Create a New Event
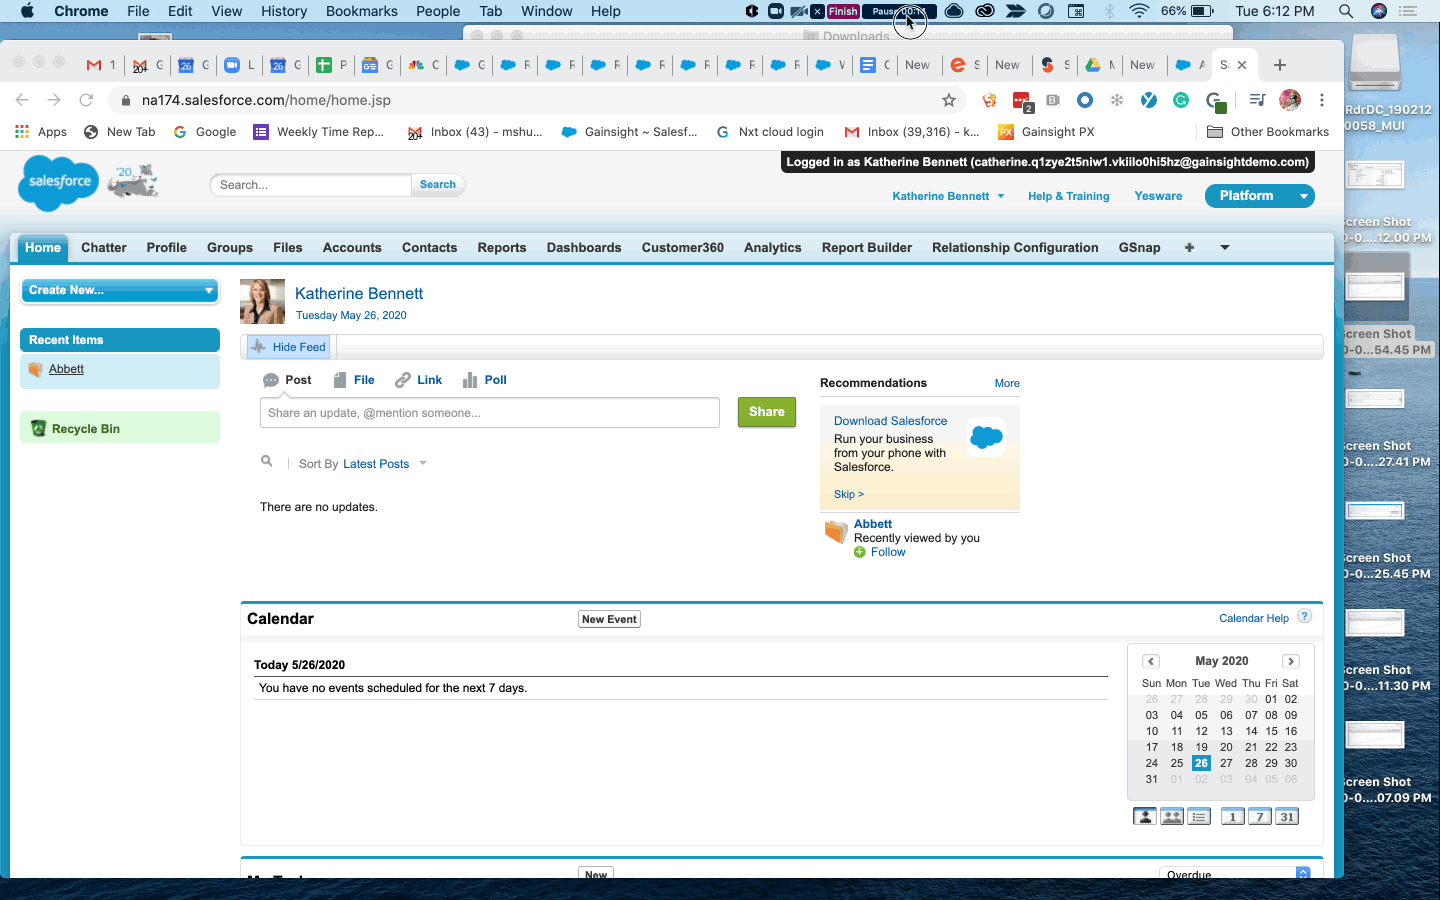This screenshot has height=900, width=1440. (610, 619)
